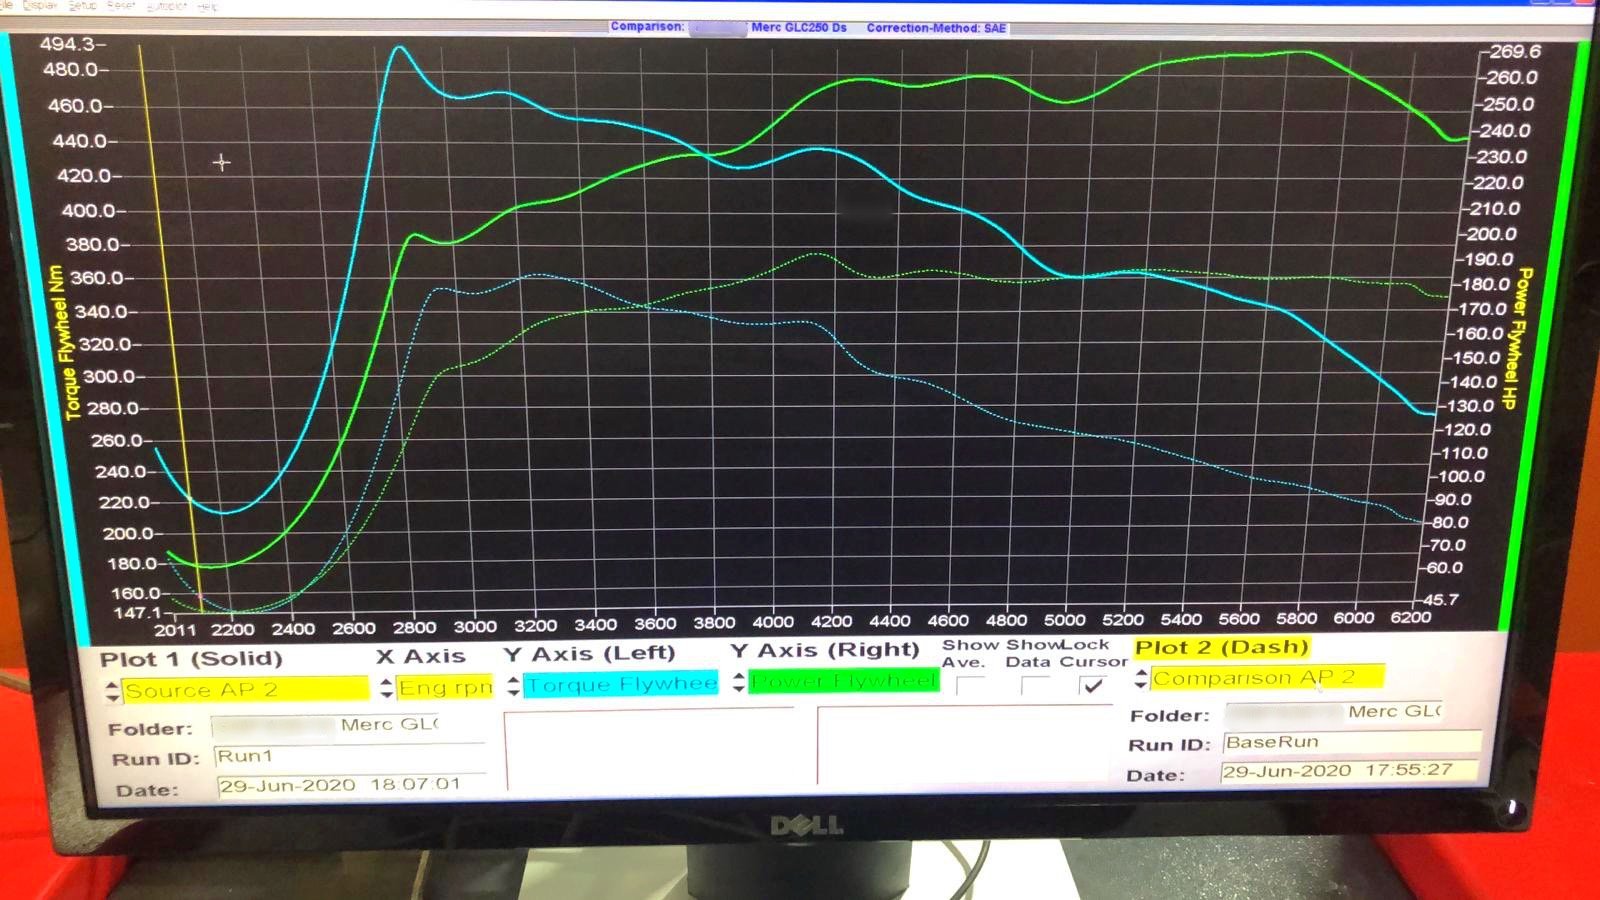This screenshot has width=1600, height=900.
Task: Open the Reset menu
Action: [121, 5]
